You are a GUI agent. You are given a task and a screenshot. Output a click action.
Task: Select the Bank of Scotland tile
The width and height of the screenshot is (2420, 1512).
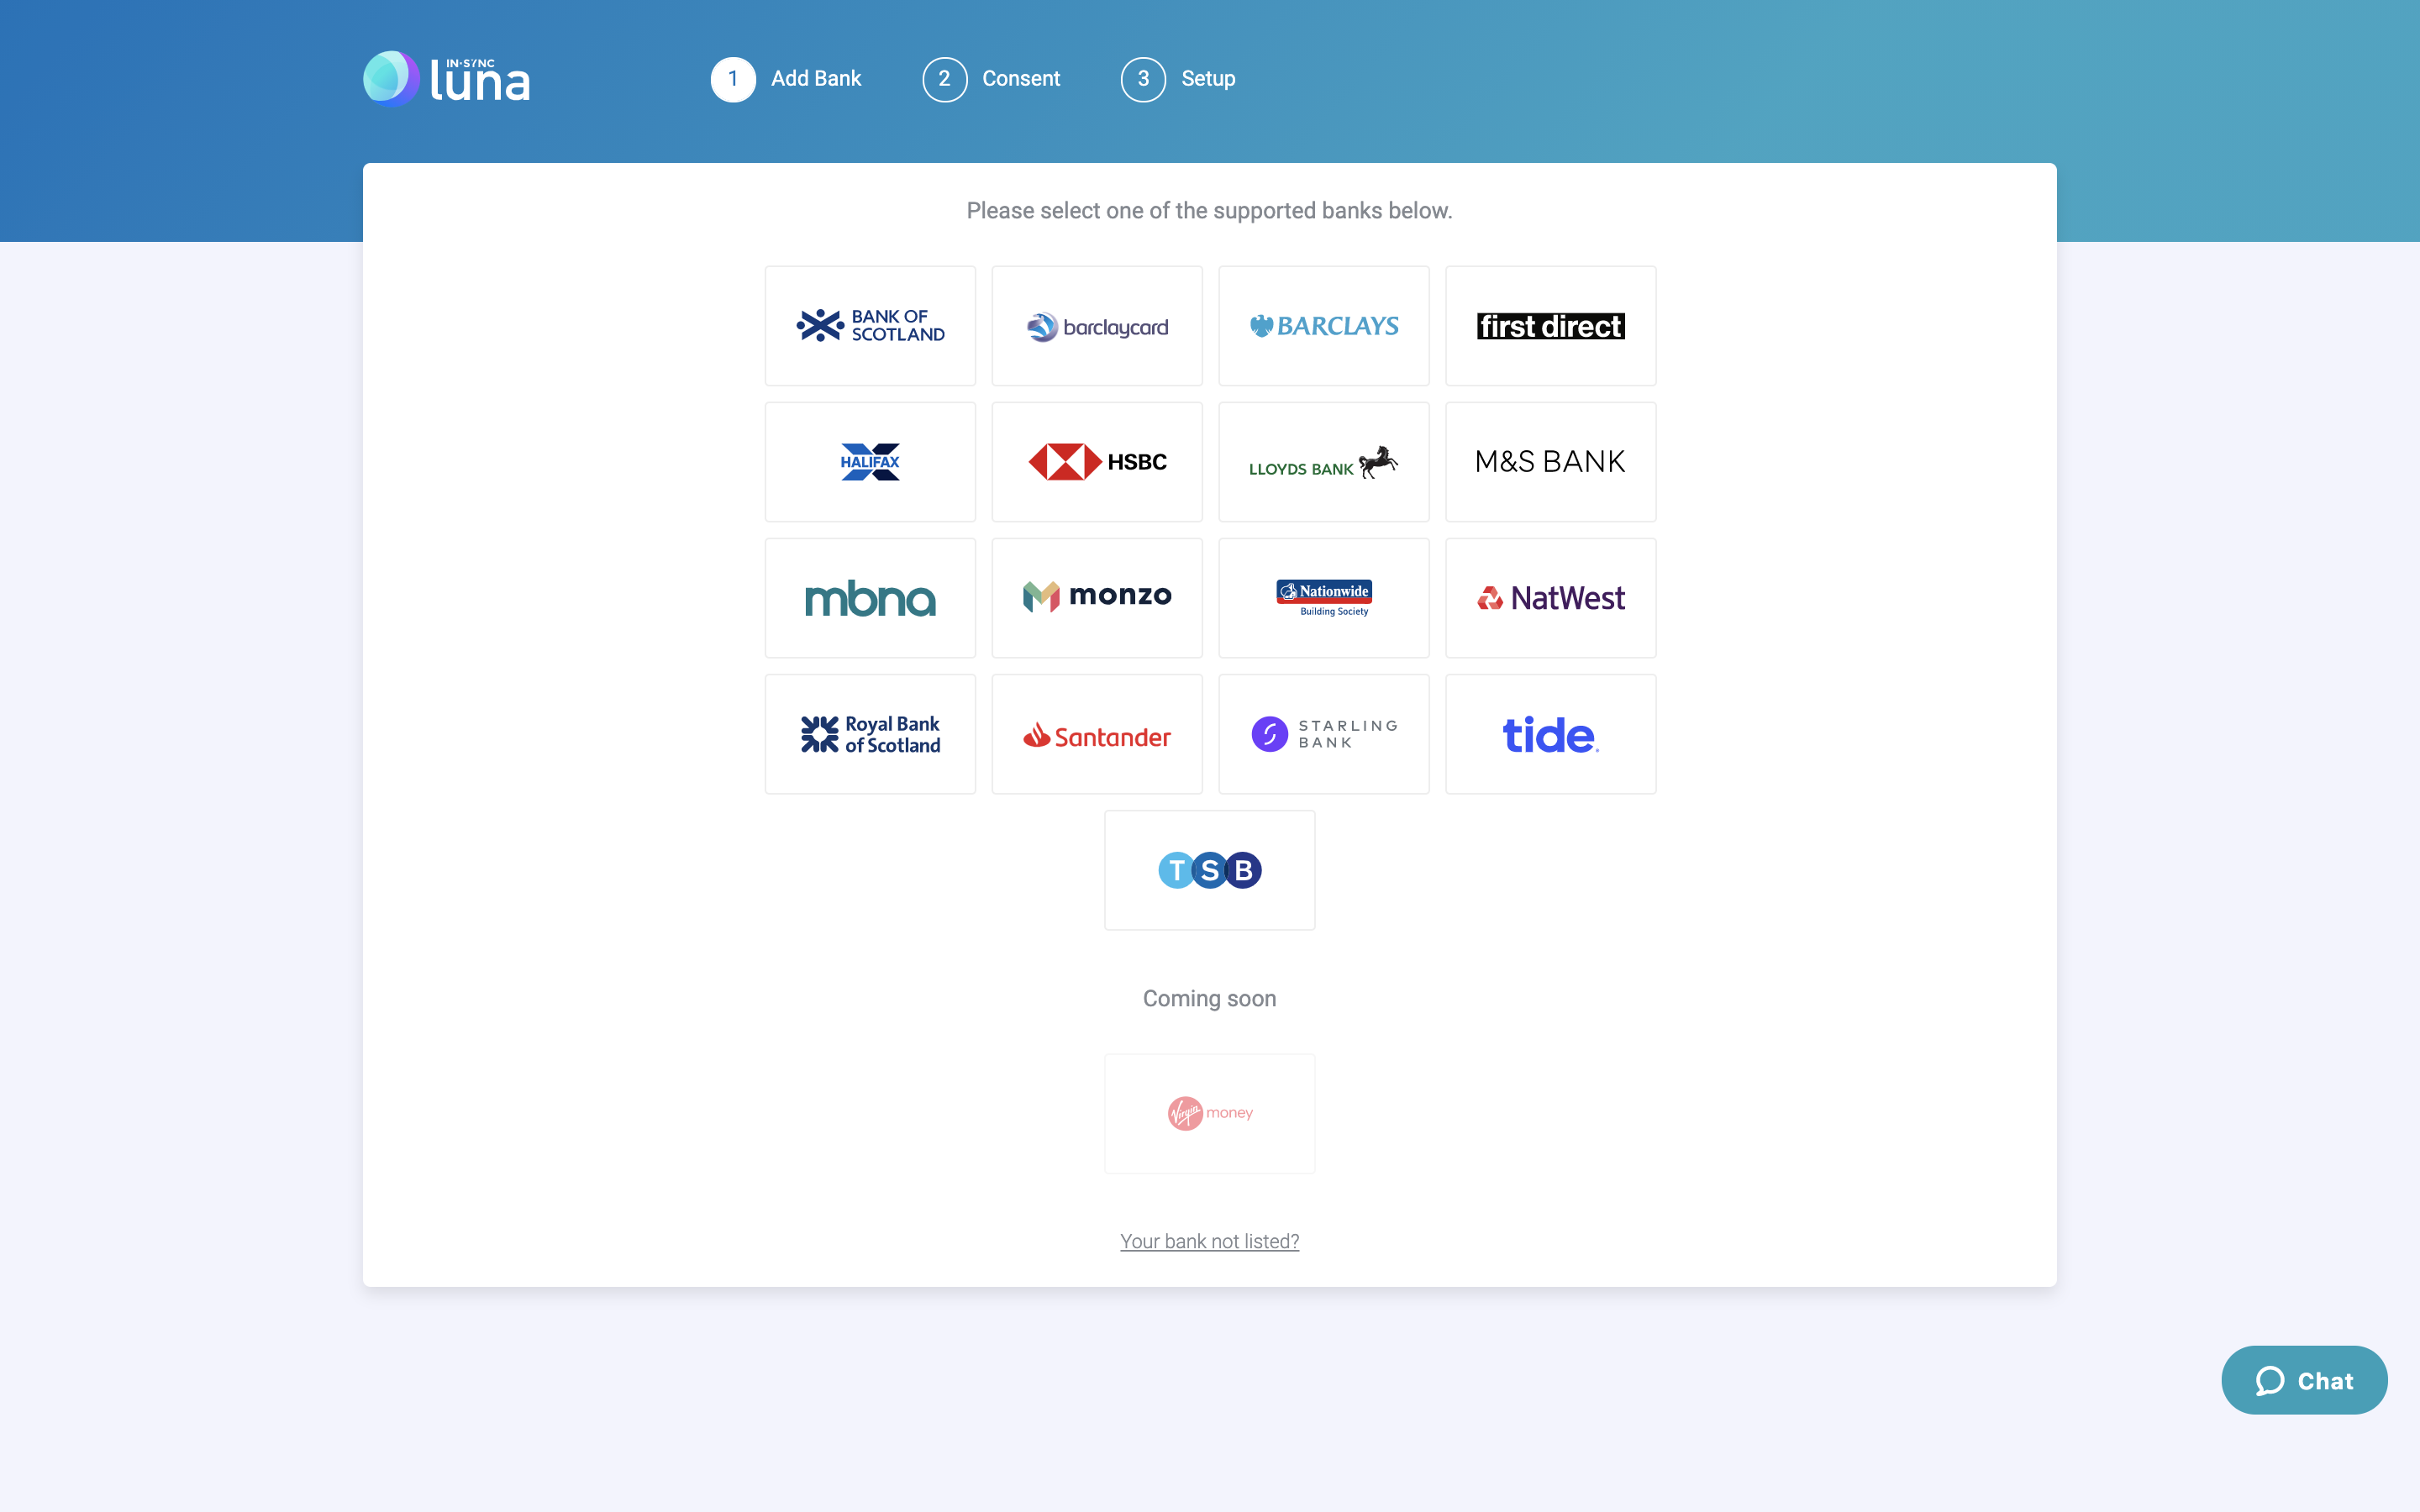(x=870, y=325)
